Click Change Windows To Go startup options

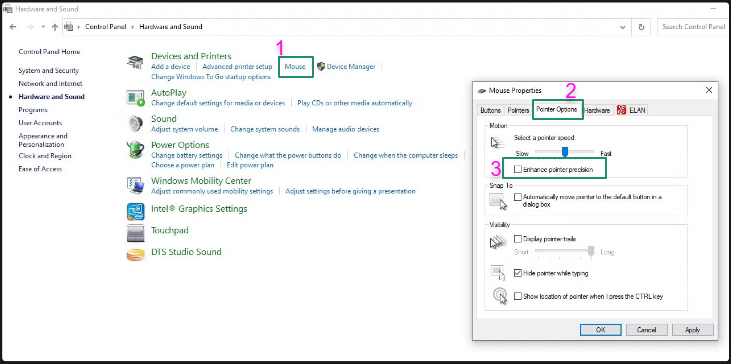point(211,76)
